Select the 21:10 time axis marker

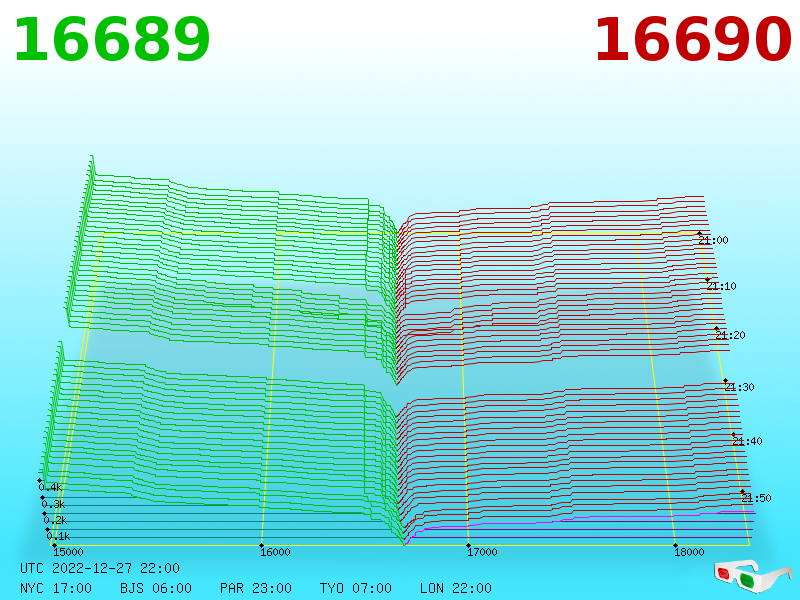point(721,286)
